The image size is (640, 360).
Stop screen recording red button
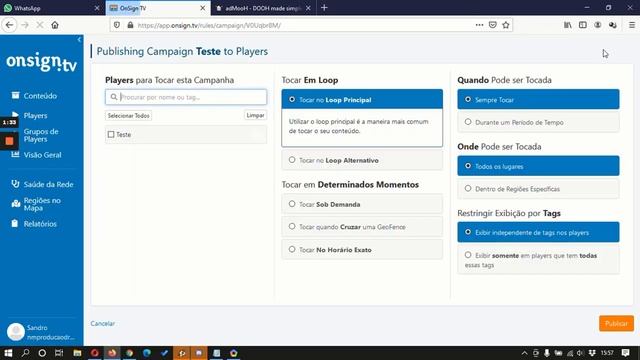coord(9,141)
